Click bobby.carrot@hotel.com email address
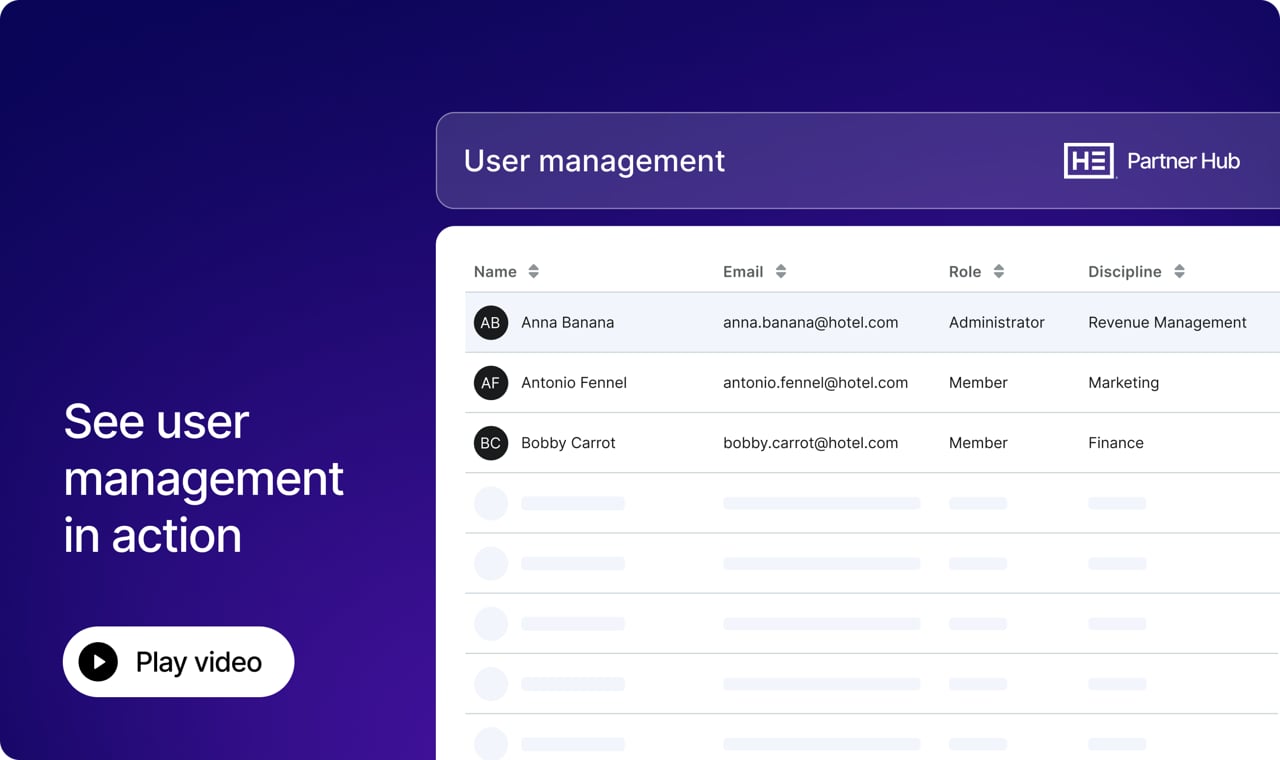1280x760 pixels. tap(811, 443)
